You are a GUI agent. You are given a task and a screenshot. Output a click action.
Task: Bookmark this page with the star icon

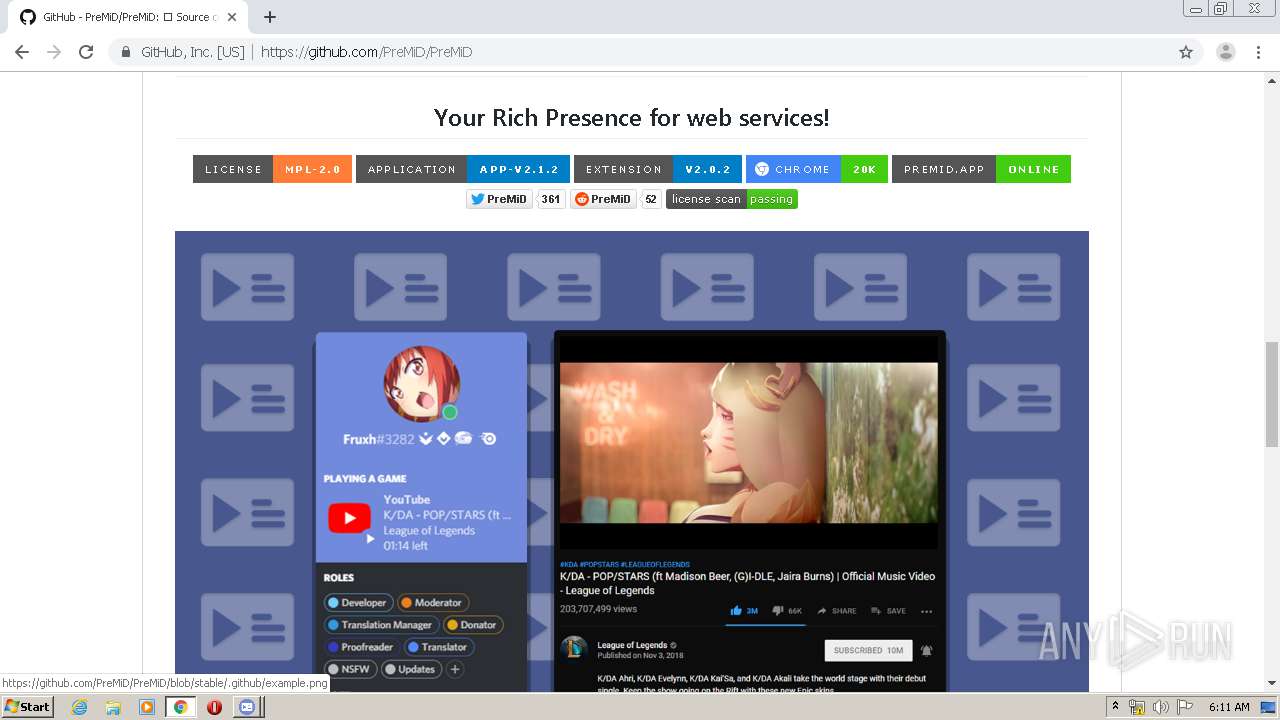pos(1186,52)
